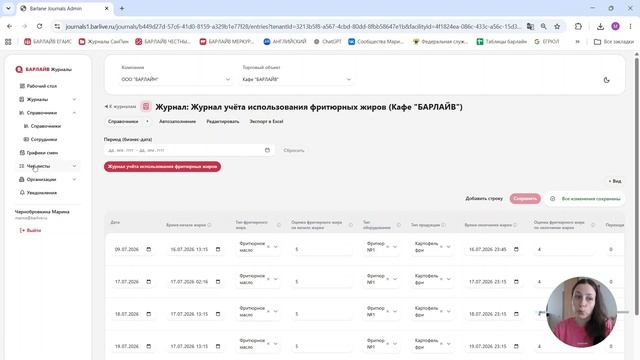Screen dimensions: 640x360
Task: Open the ЕГРЮЛ bookmark
Action: click(547, 42)
